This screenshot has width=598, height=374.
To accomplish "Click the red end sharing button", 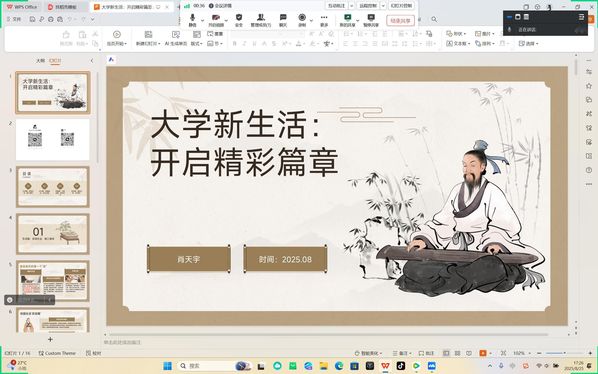I will [x=400, y=21].
